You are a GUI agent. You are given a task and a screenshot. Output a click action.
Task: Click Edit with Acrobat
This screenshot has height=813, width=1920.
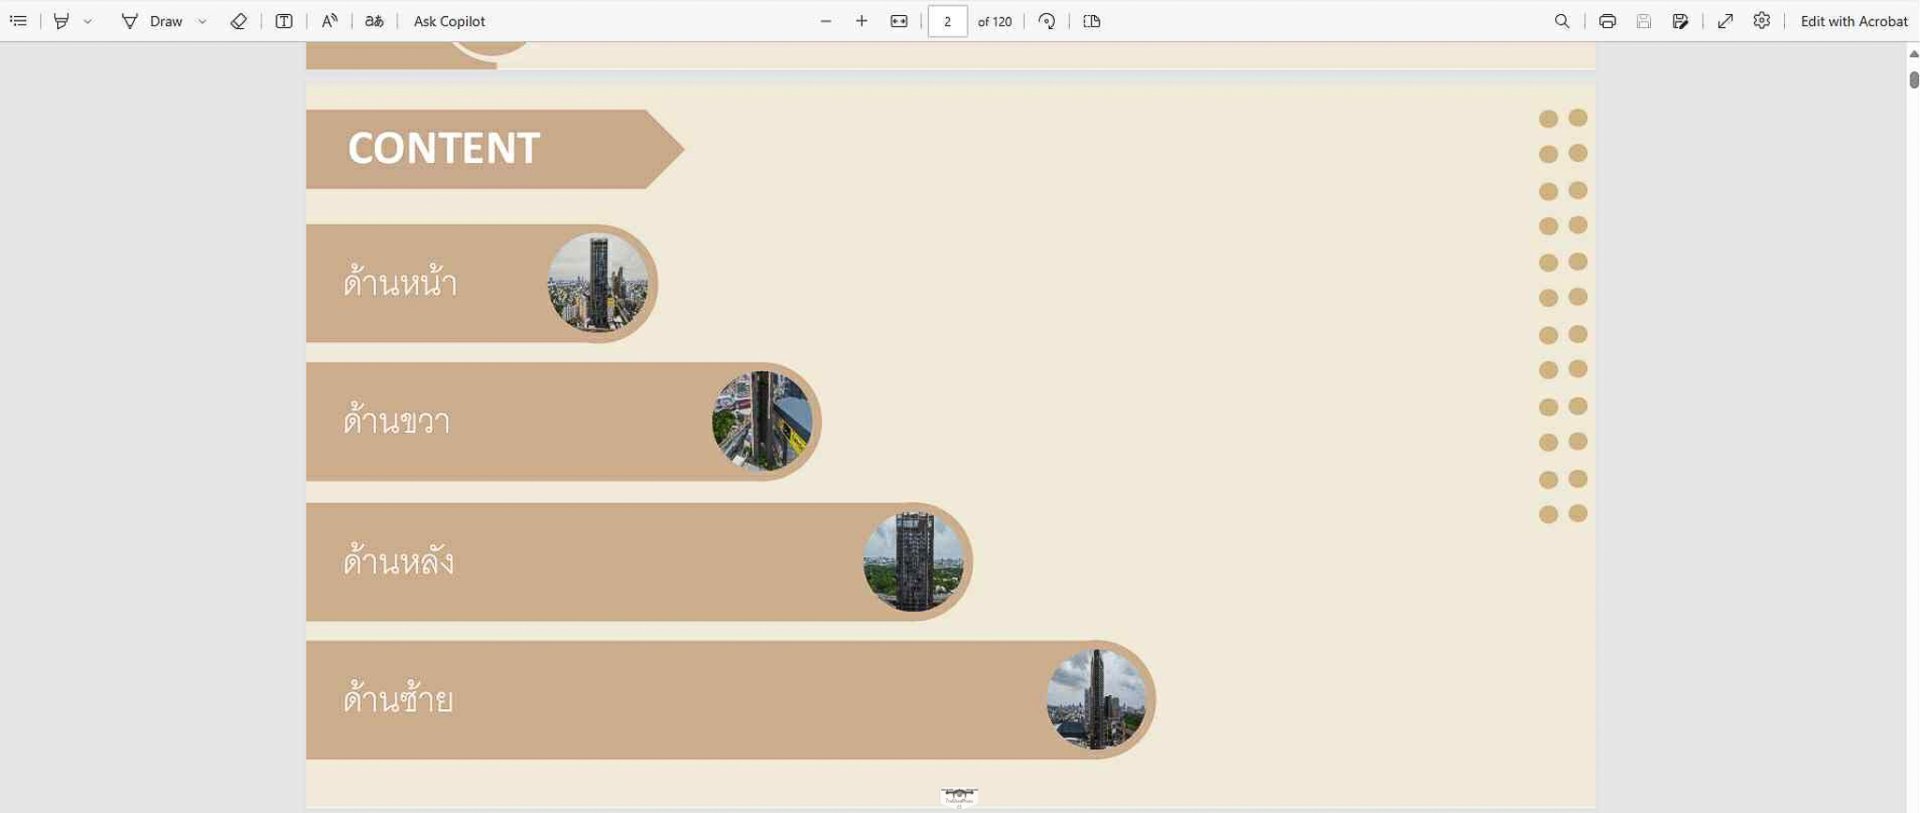click(x=1854, y=21)
